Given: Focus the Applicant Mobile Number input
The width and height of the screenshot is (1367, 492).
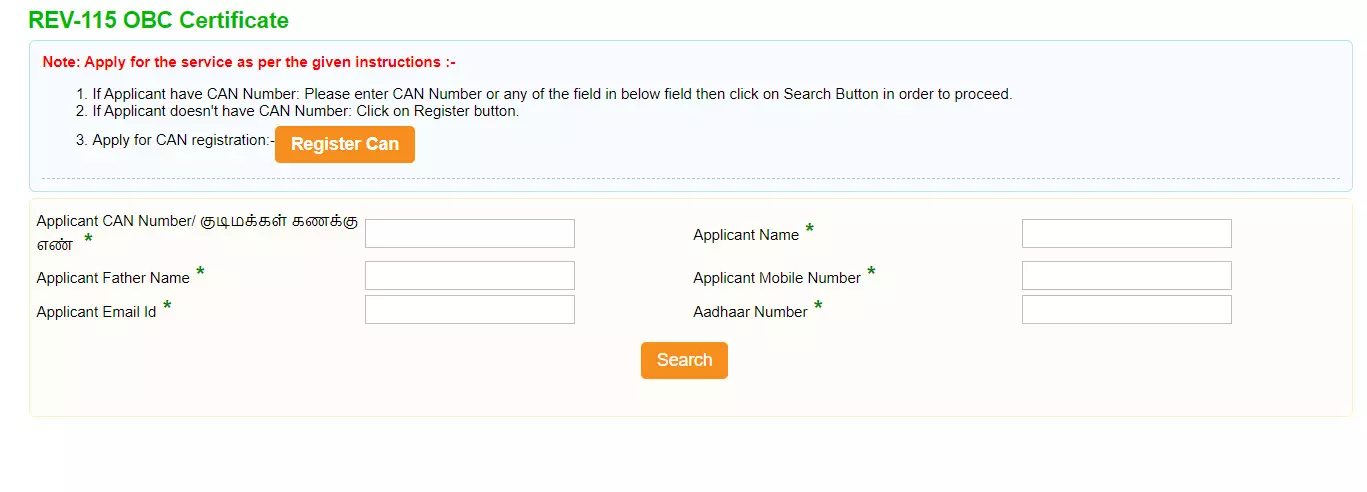Looking at the screenshot, I should coord(1126,276).
